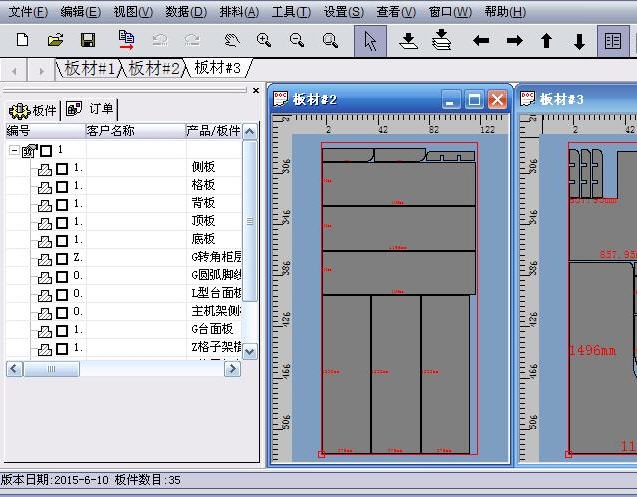Click the move left arrow icon
This screenshot has width=637, height=497.
pos(481,41)
